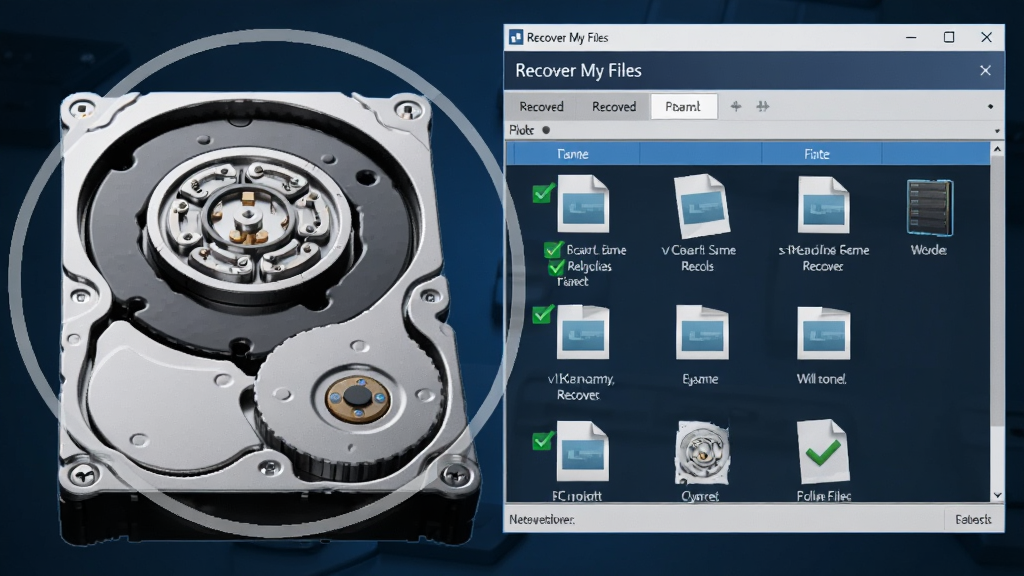Select the 'Worde' server drive icon

[x=929, y=208]
